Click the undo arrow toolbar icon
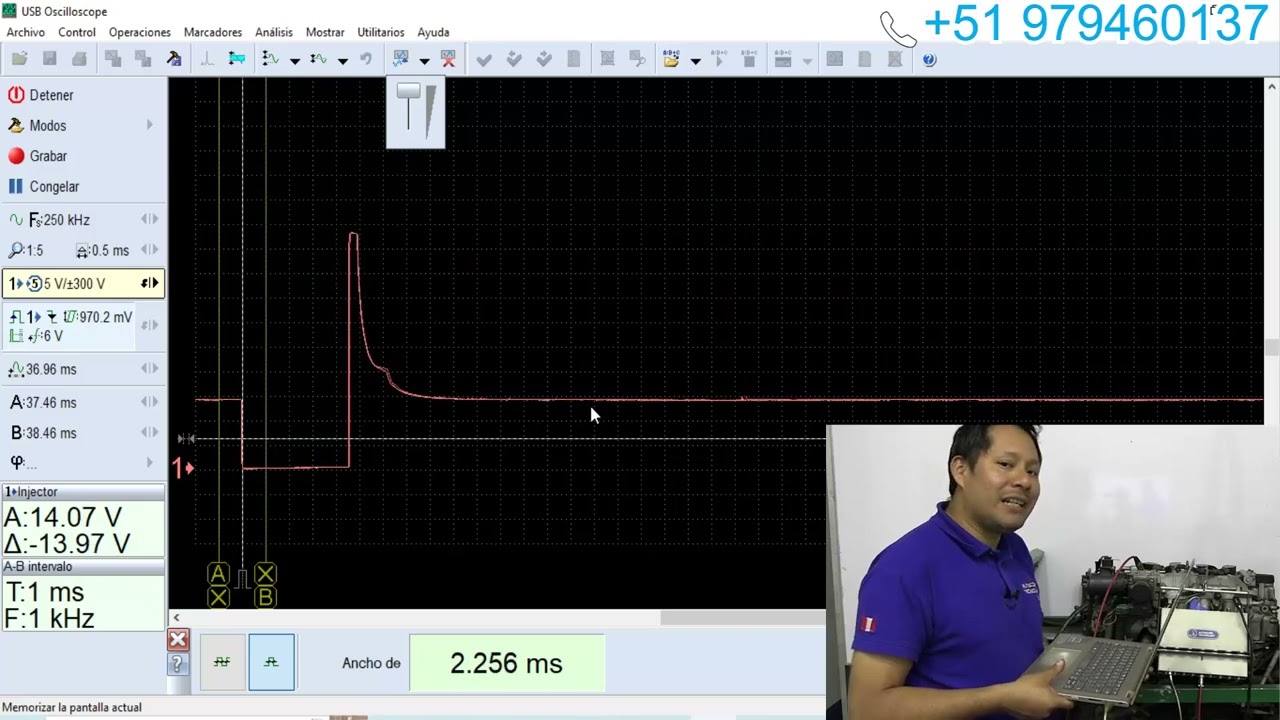The height and width of the screenshot is (720, 1280). coord(366,60)
